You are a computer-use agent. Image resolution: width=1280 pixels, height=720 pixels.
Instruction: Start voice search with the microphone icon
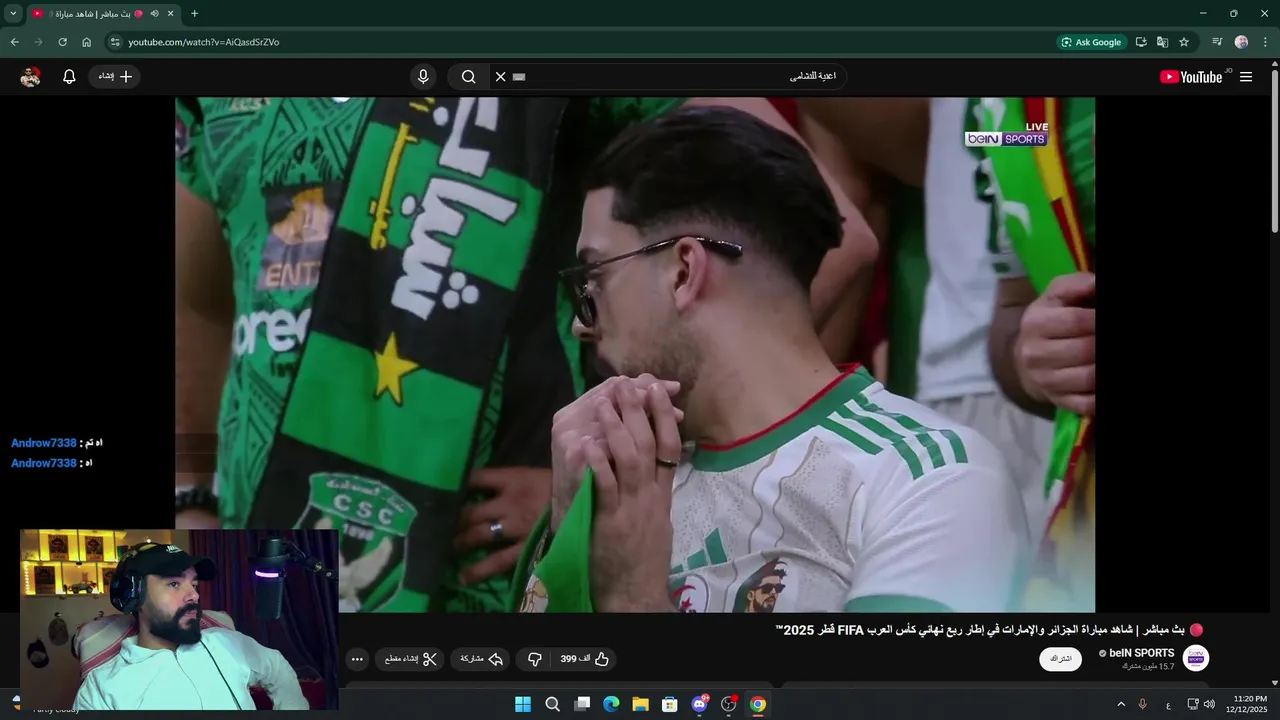pyautogui.click(x=423, y=77)
